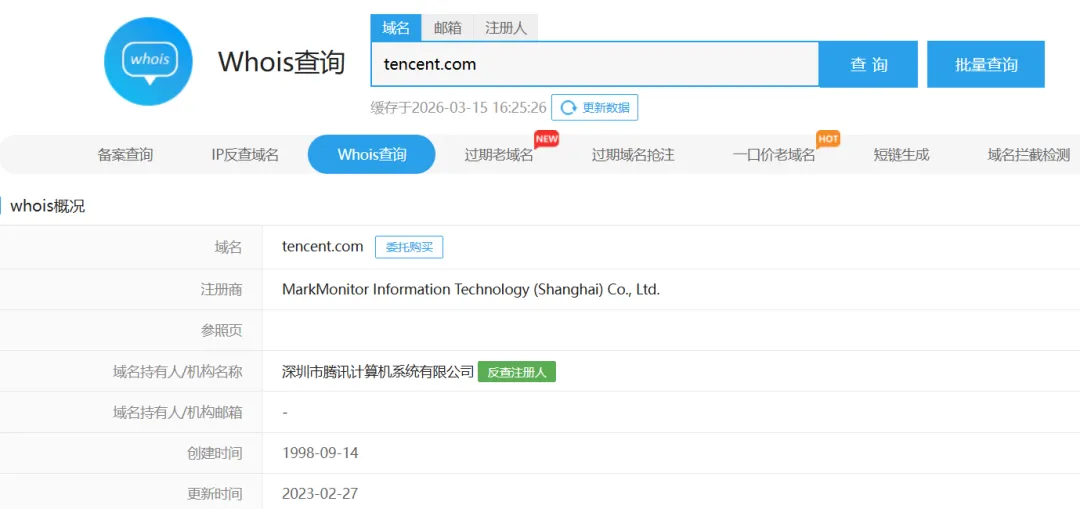The width and height of the screenshot is (1080, 509).
Task: Click the registrar MarkMonitor Information Technology value
Action: click(471, 289)
